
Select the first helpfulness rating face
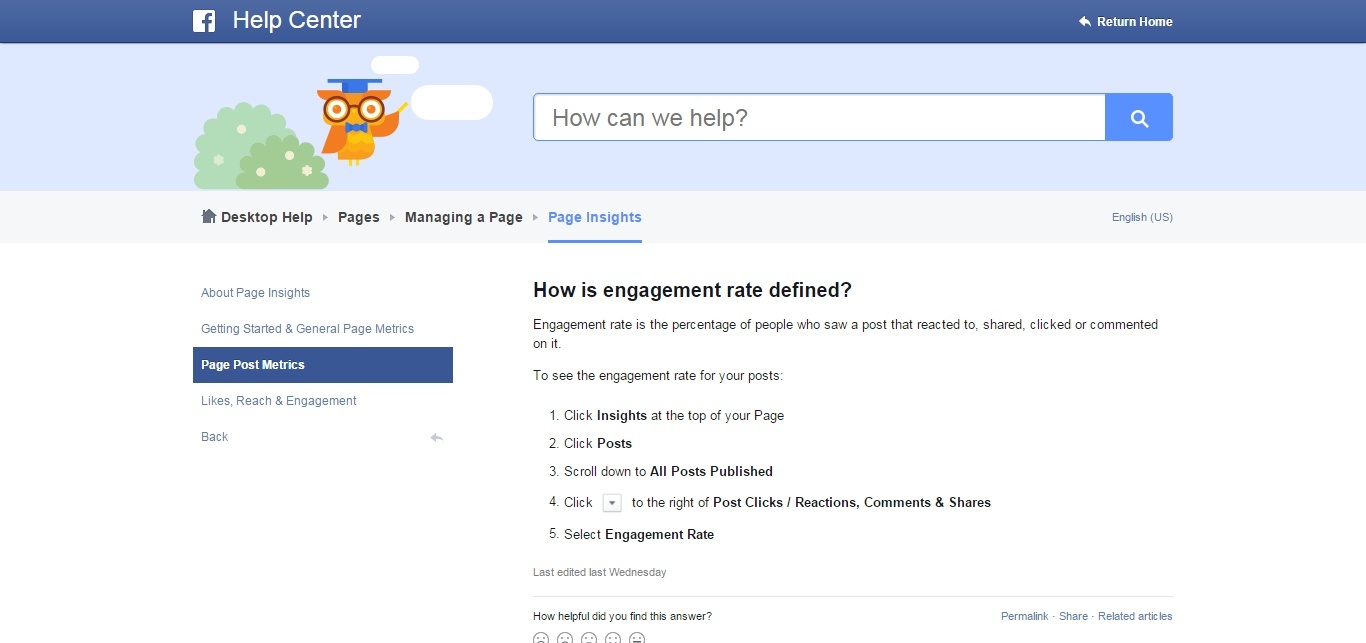pos(541,638)
